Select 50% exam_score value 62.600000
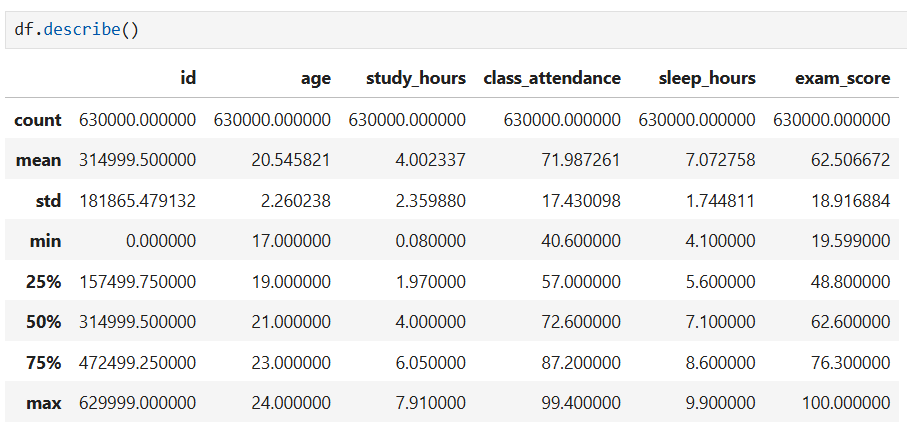The height and width of the screenshot is (433, 907). click(851, 322)
